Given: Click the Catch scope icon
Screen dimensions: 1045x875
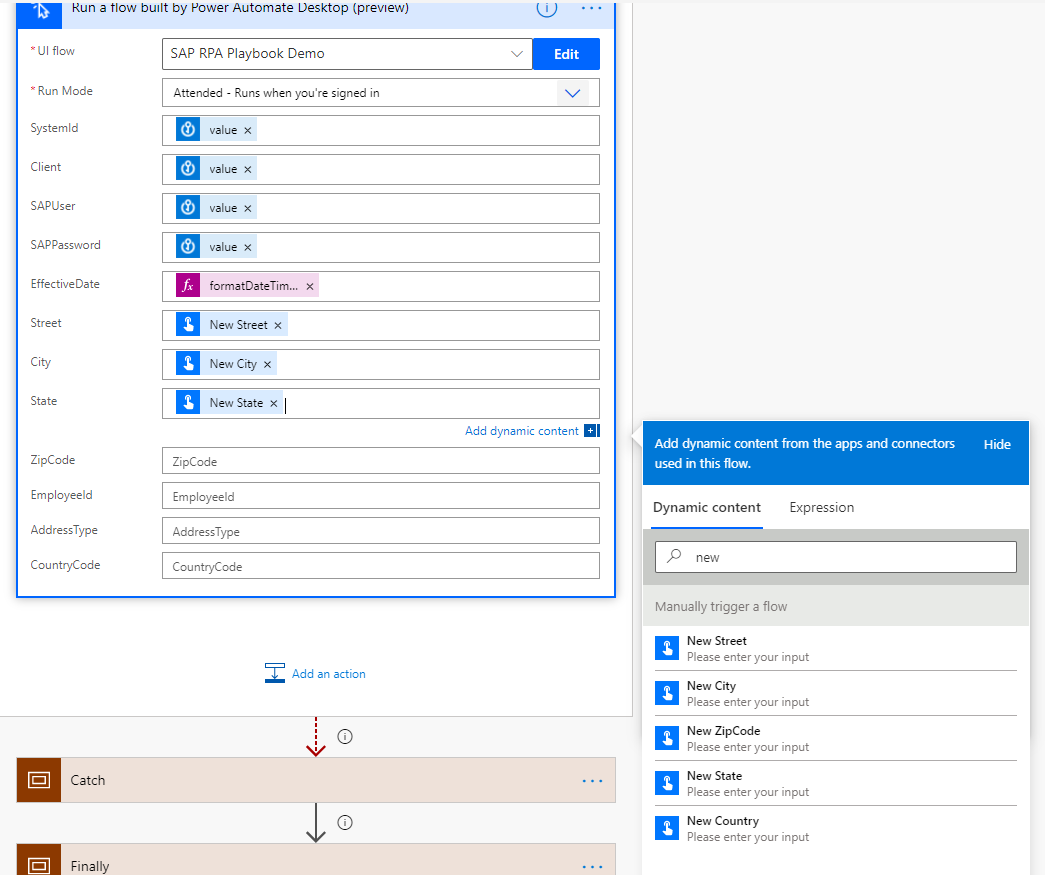Looking at the screenshot, I should [x=38, y=780].
